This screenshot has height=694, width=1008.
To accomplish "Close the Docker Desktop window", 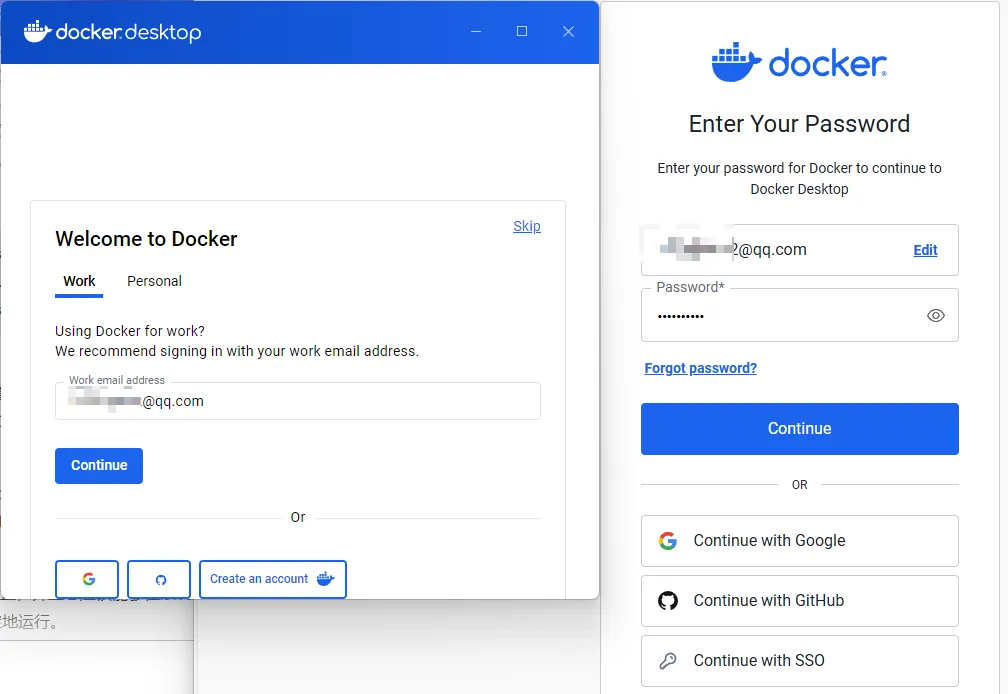I will pos(568,31).
